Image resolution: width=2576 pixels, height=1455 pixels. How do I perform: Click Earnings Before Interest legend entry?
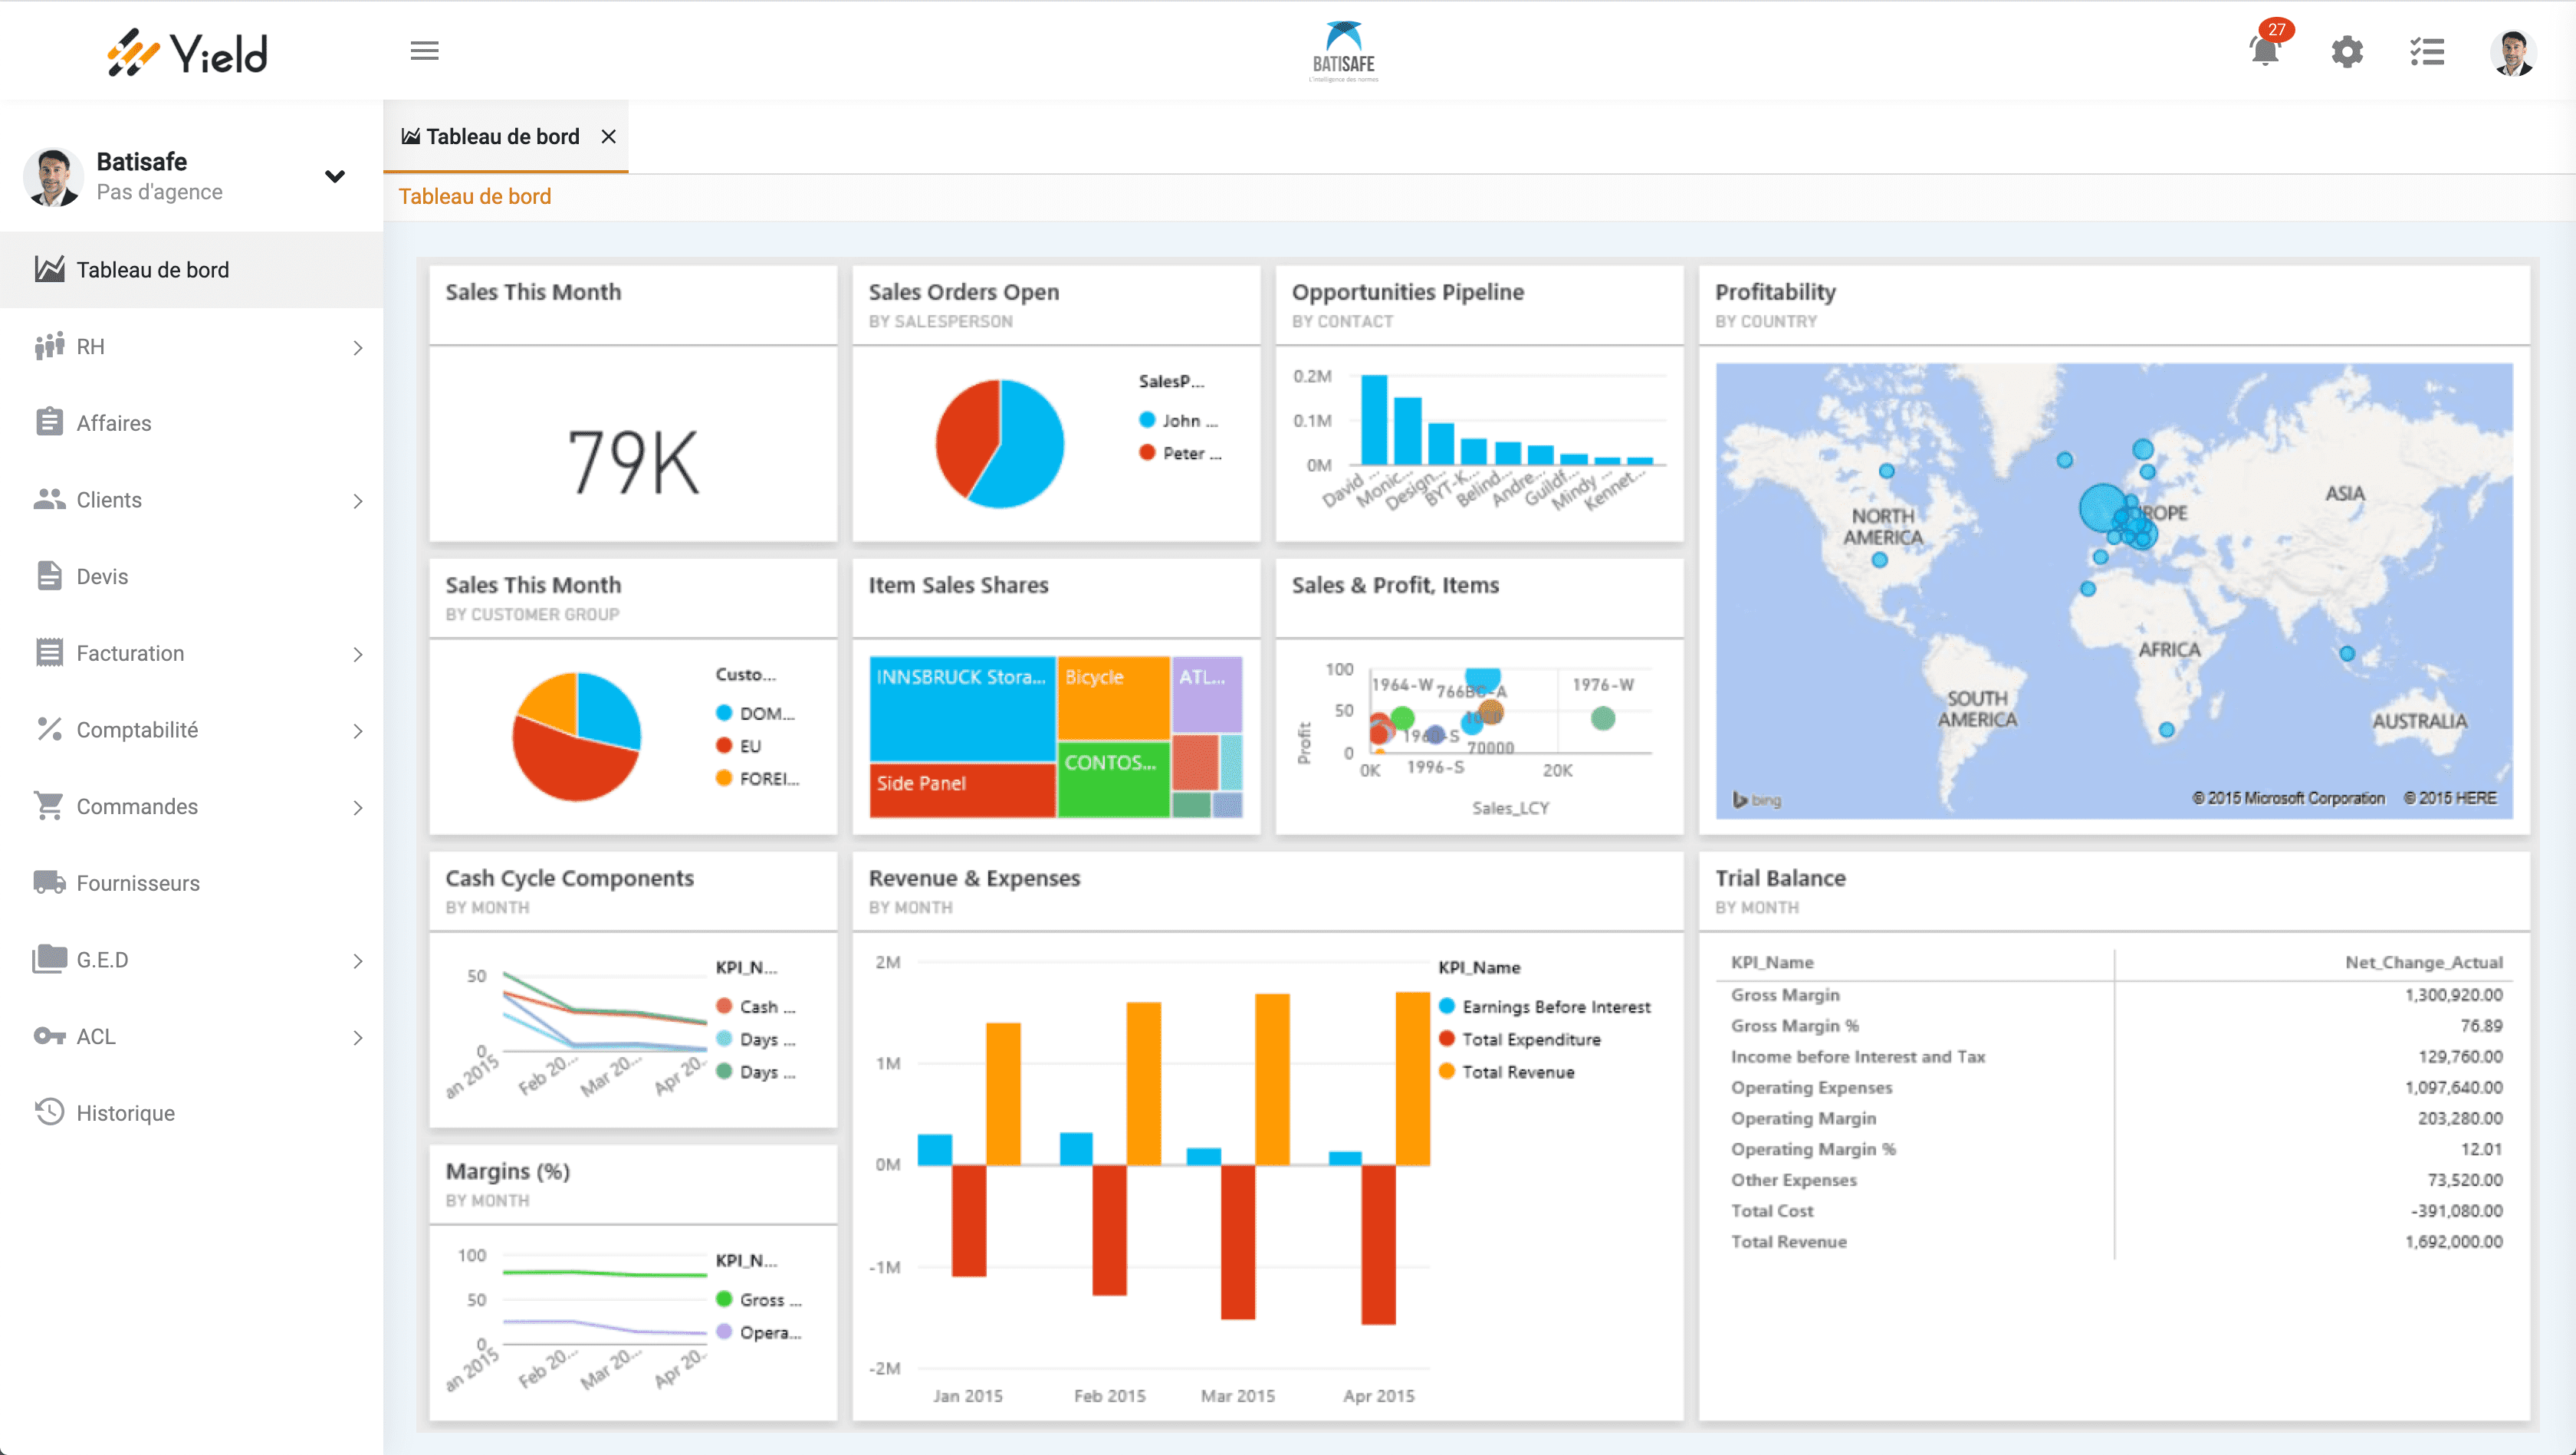pyautogui.click(x=1545, y=1006)
